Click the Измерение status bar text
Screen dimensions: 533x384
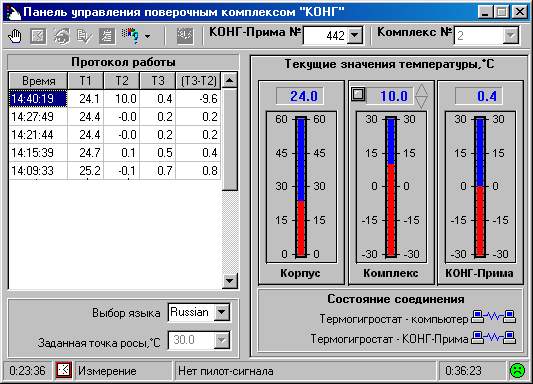click(x=107, y=371)
